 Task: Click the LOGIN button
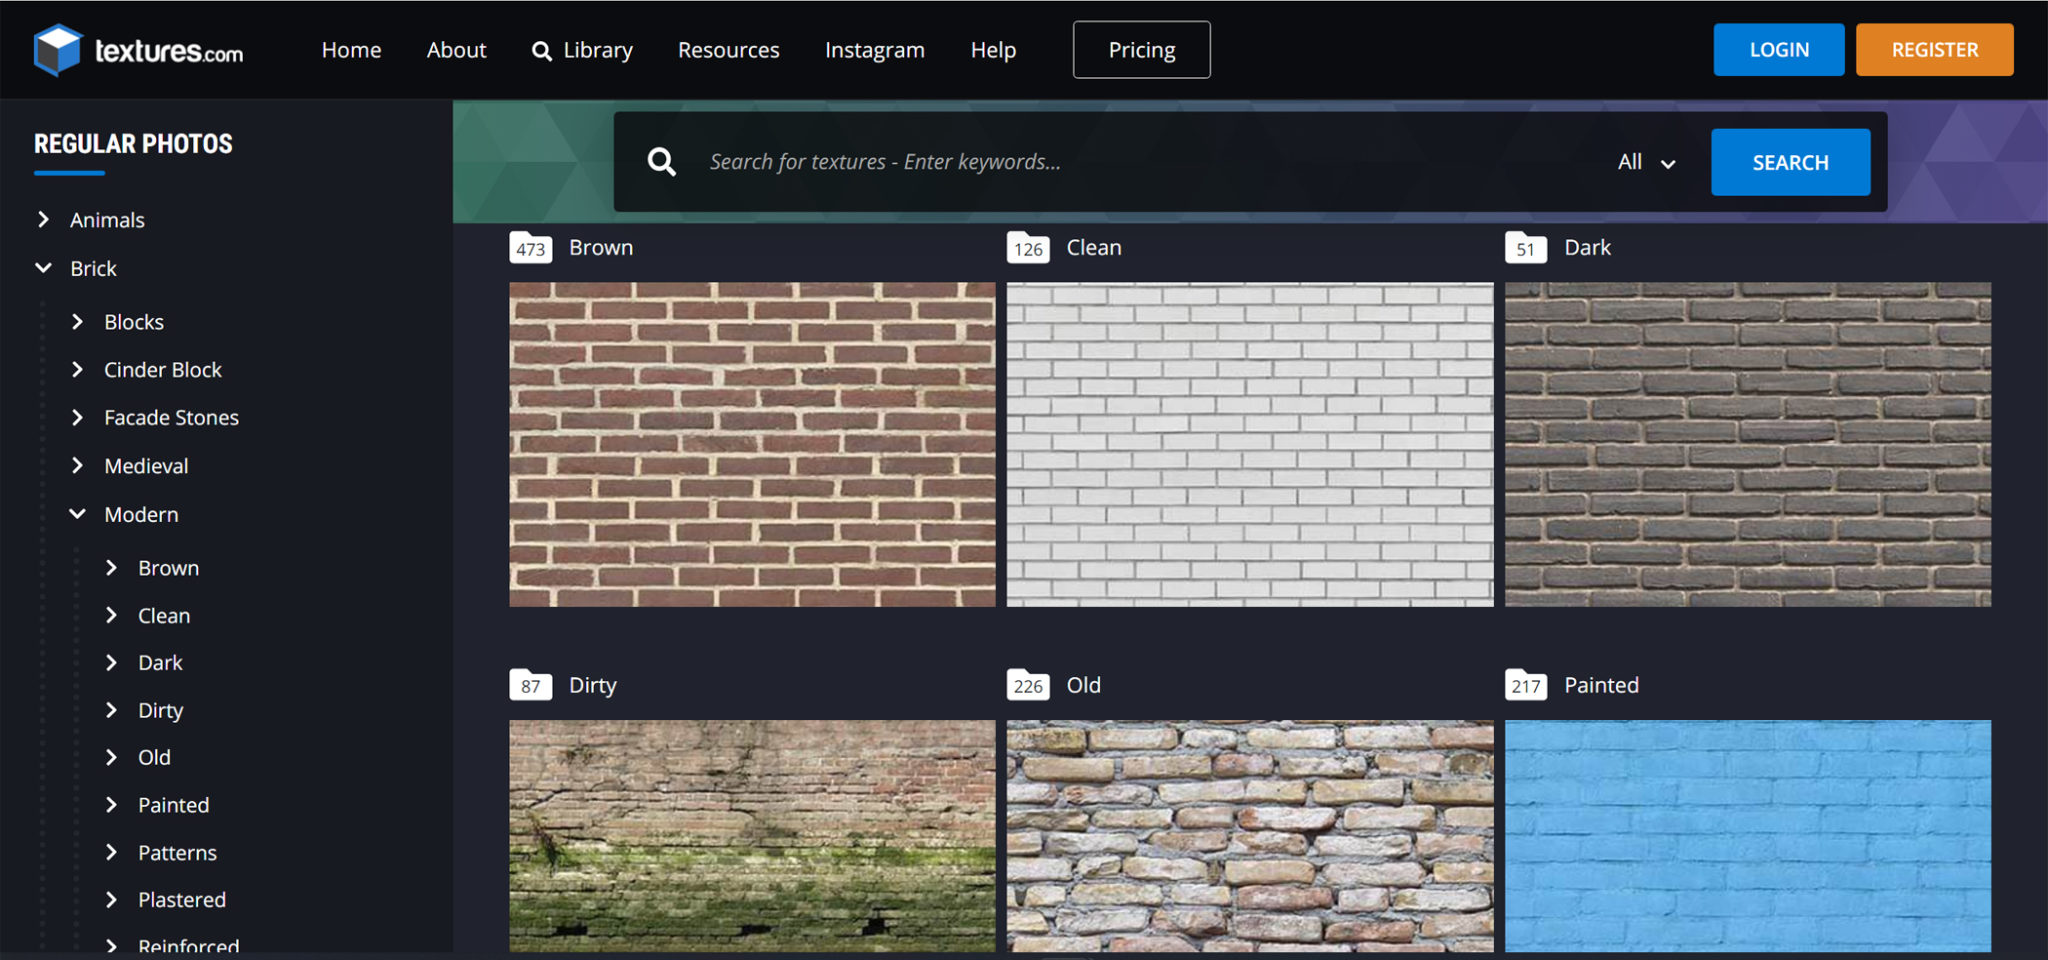pos(1778,48)
